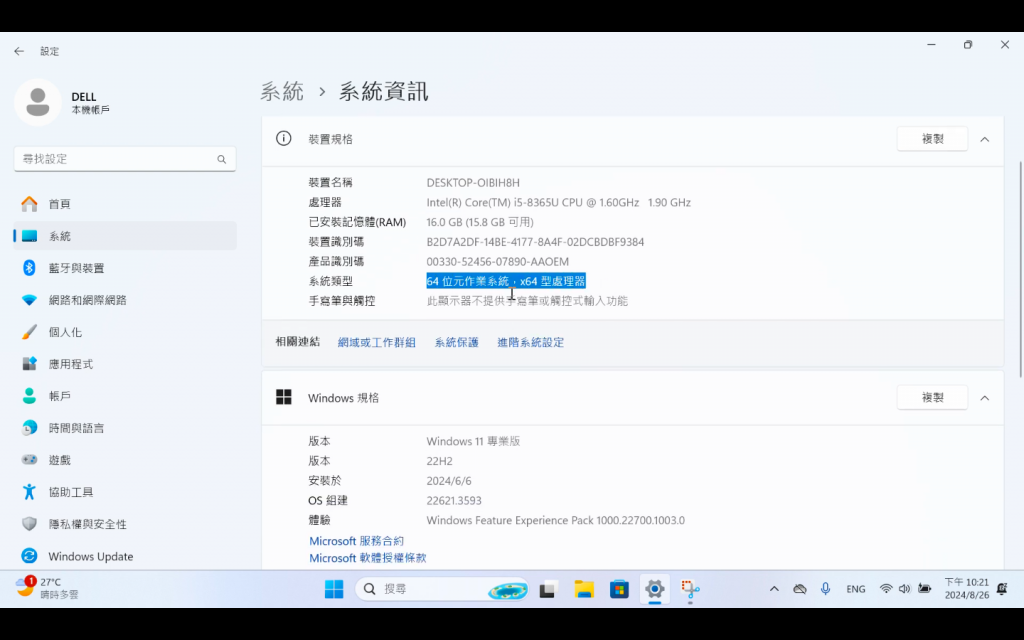
Task: Click the Windows 11 專業版 edition text
Action: click(x=473, y=441)
